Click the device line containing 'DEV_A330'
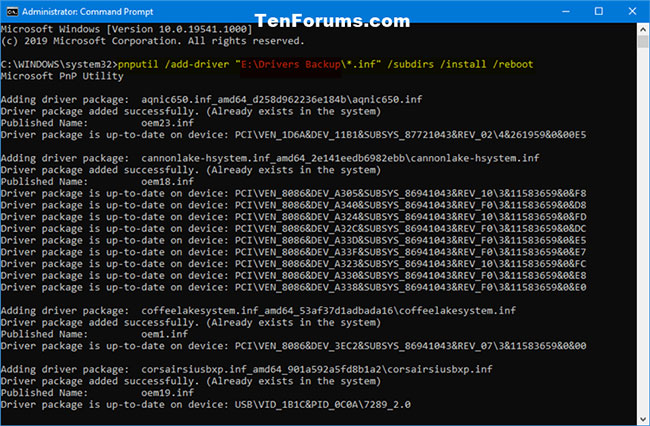Image resolution: width=650 pixels, height=426 pixels. click(x=293, y=276)
